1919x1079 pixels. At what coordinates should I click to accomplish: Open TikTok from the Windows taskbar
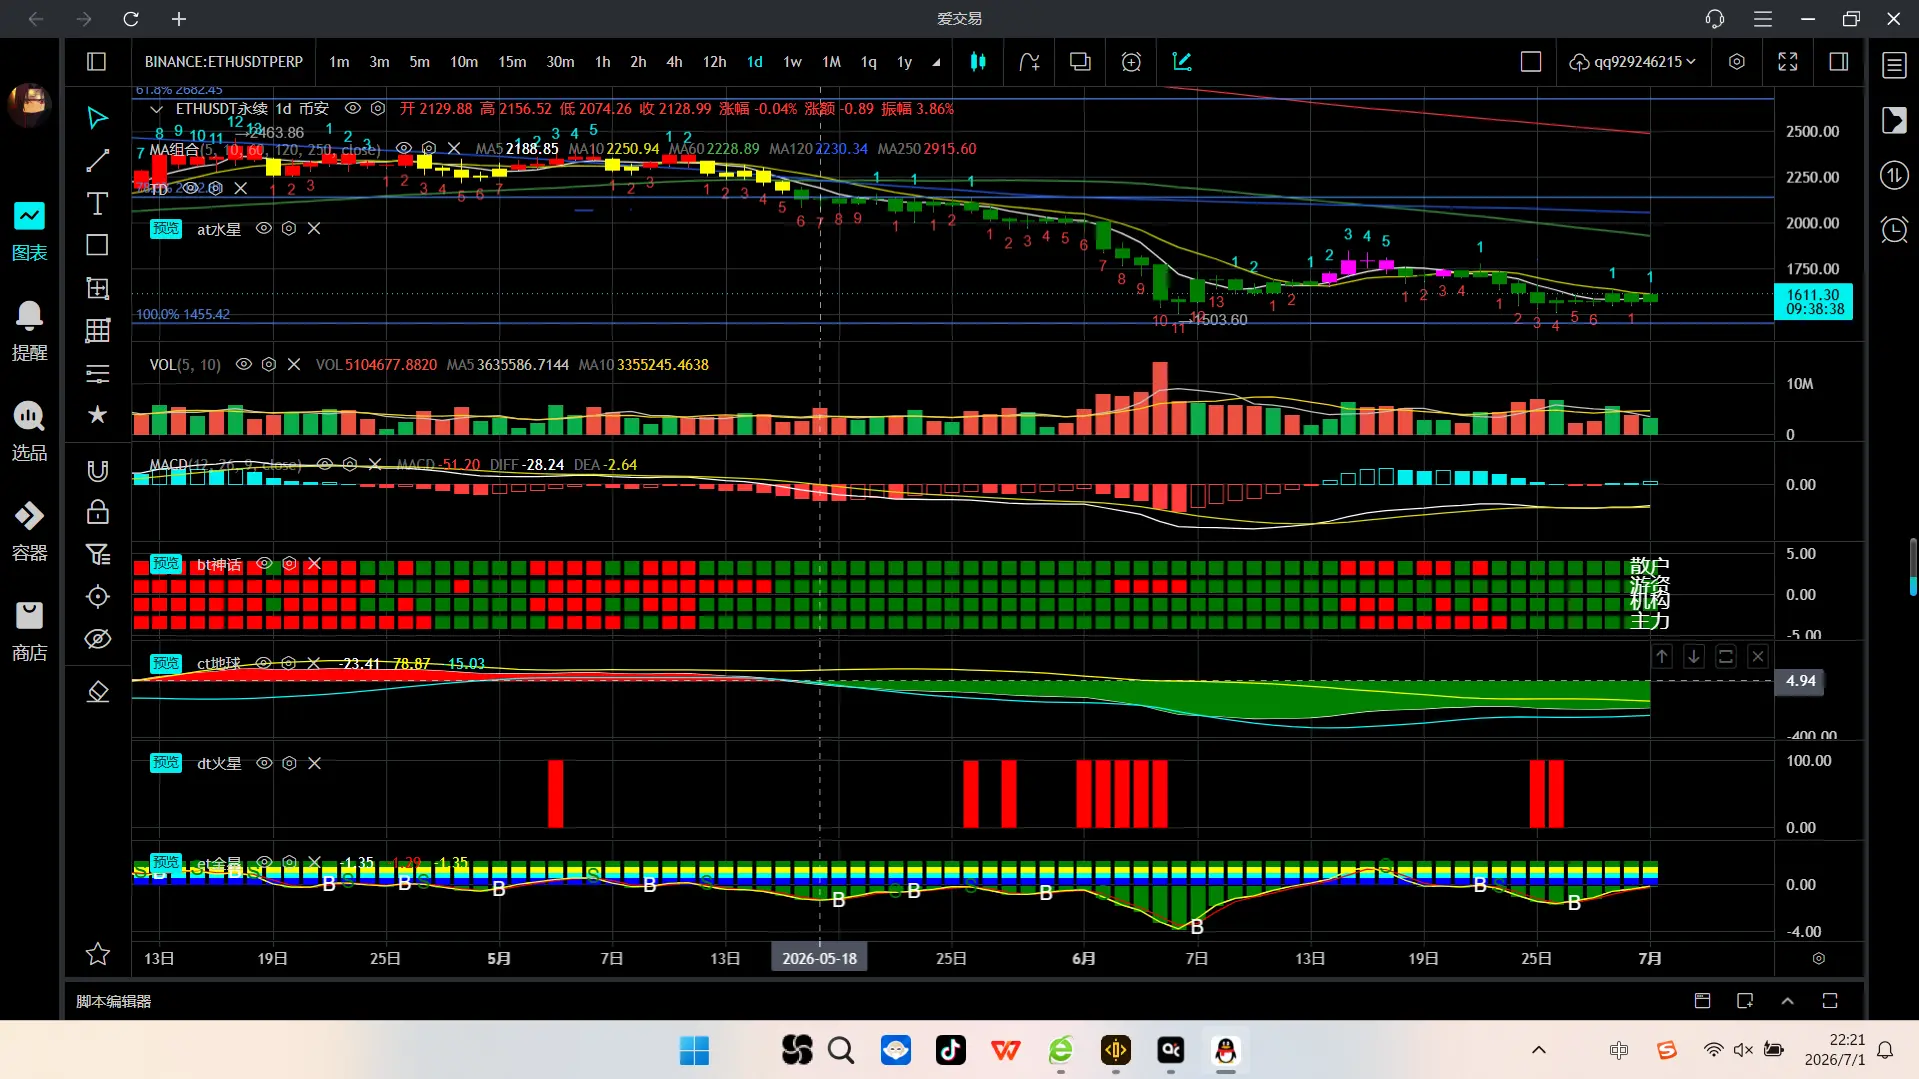pyautogui.click(x=950, y=1050)
